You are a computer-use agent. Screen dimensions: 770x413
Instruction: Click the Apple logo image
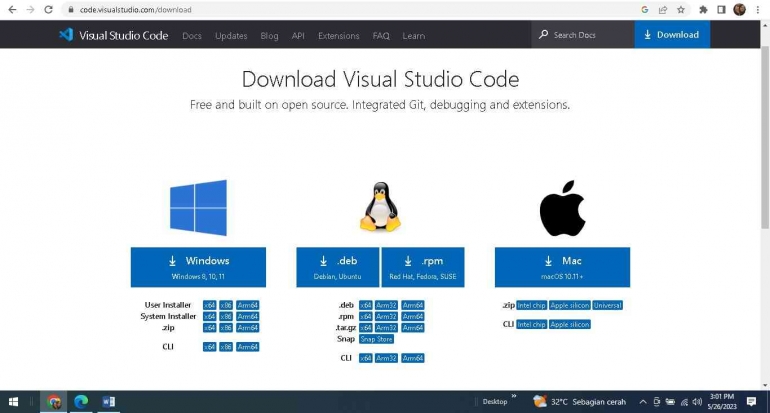[562, 208]
